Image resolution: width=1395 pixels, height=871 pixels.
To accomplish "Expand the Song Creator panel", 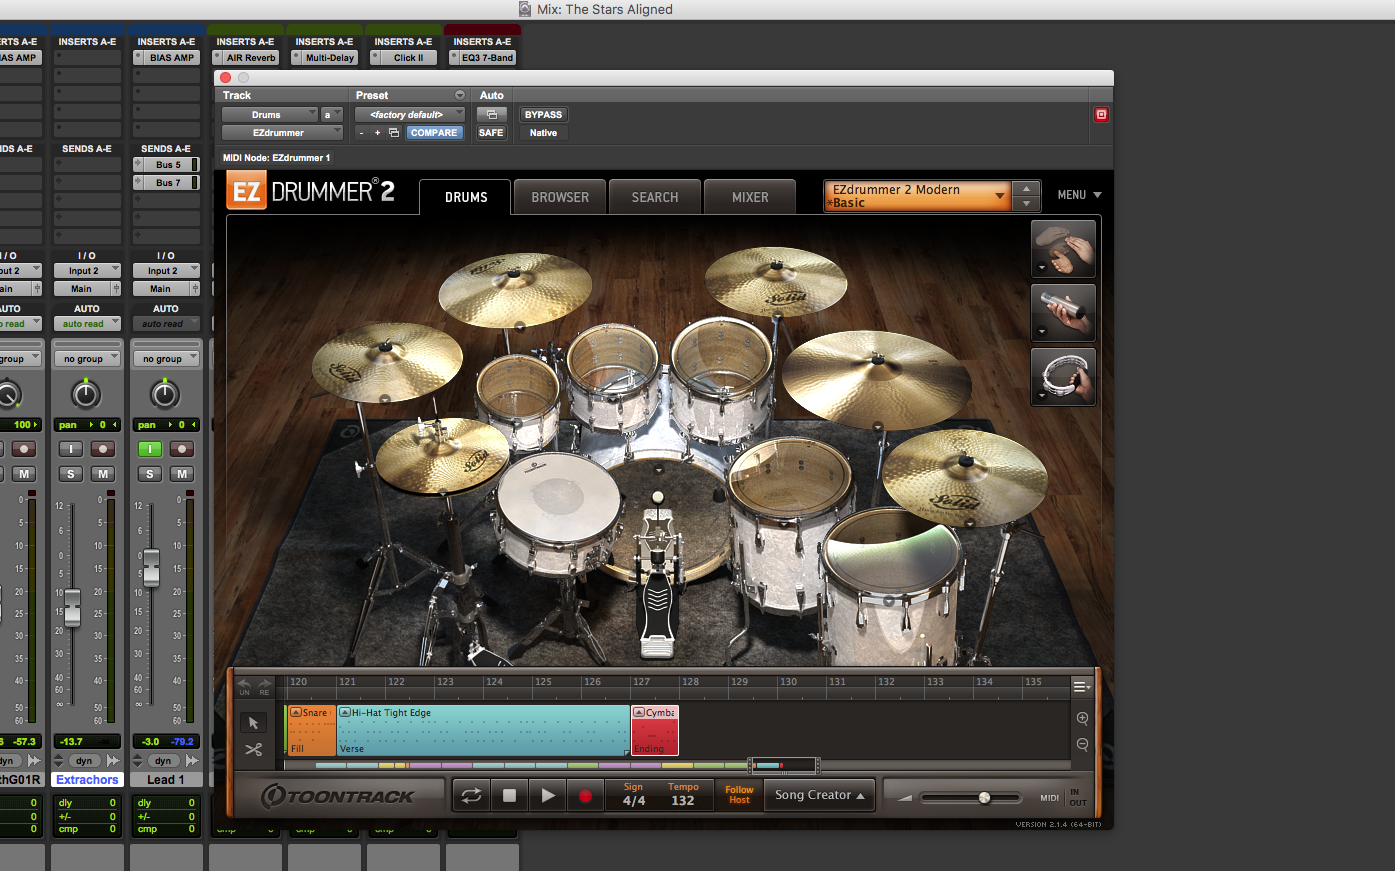I will [820, 795].
